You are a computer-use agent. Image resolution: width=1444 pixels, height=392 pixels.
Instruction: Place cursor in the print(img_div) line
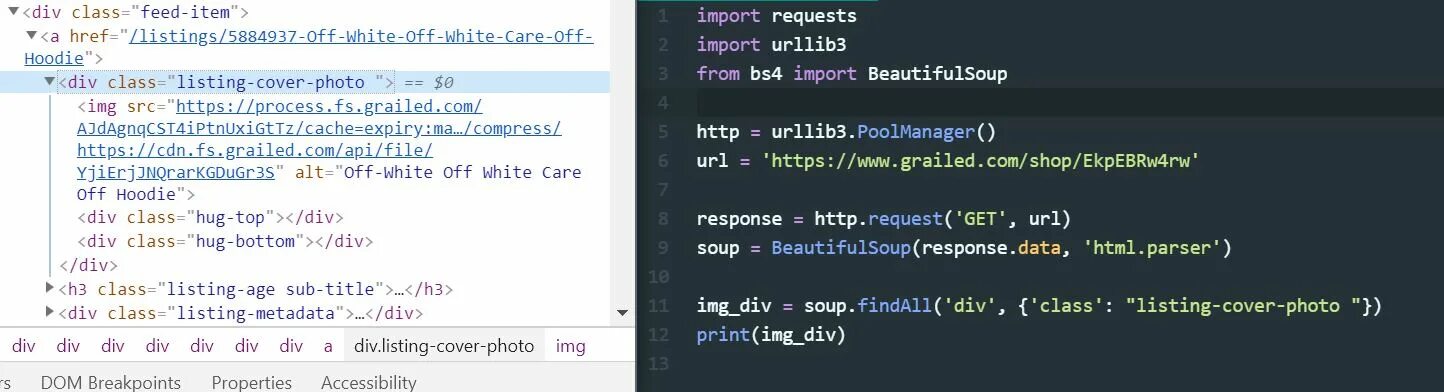pyautogui.click(x=771, y=335)
